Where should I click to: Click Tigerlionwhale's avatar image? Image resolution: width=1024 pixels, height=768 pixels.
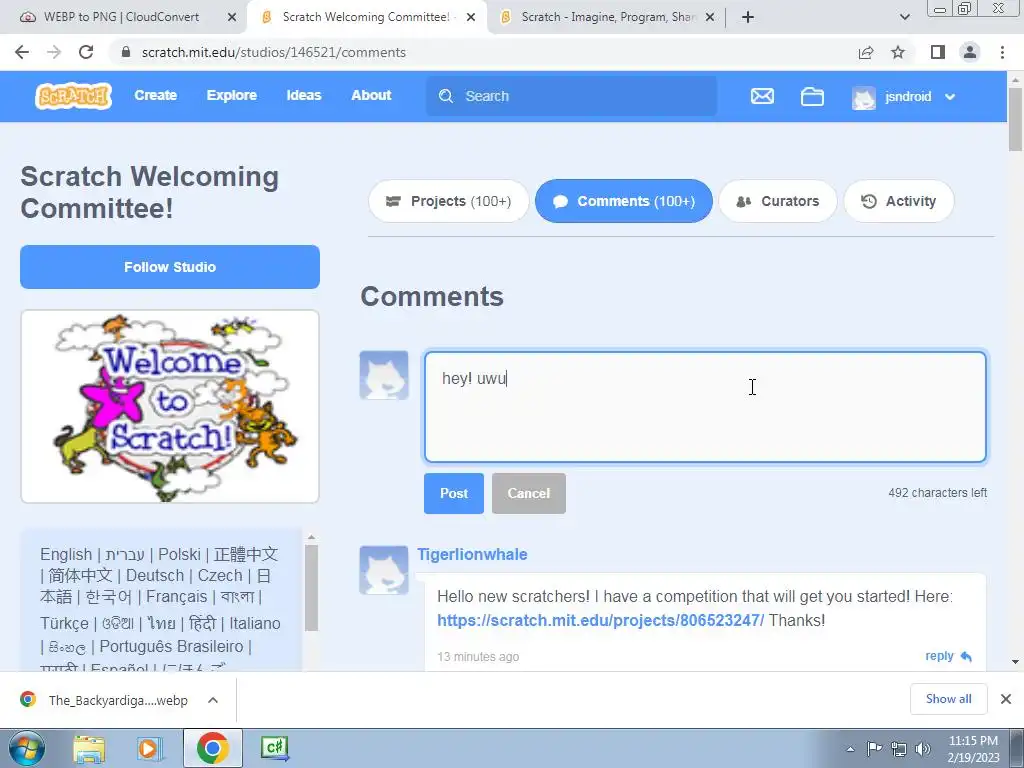[384, 570]
